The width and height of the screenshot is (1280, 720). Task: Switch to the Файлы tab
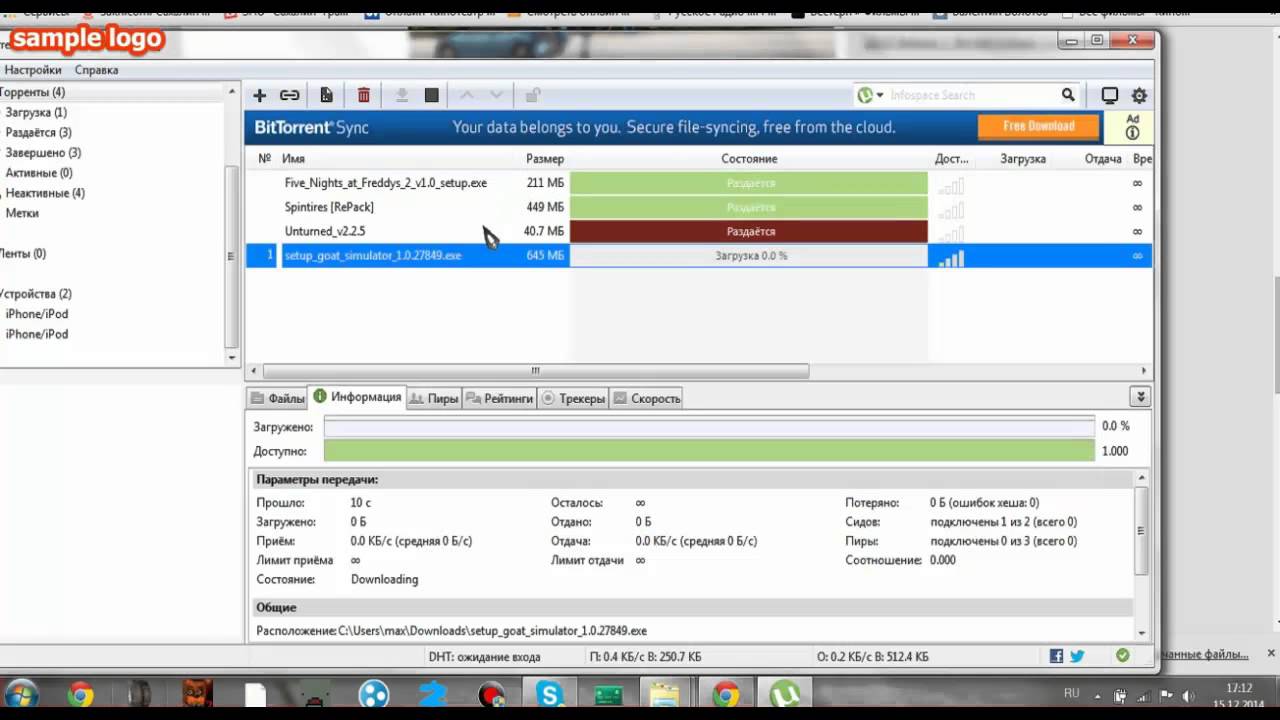click(277, 398)
